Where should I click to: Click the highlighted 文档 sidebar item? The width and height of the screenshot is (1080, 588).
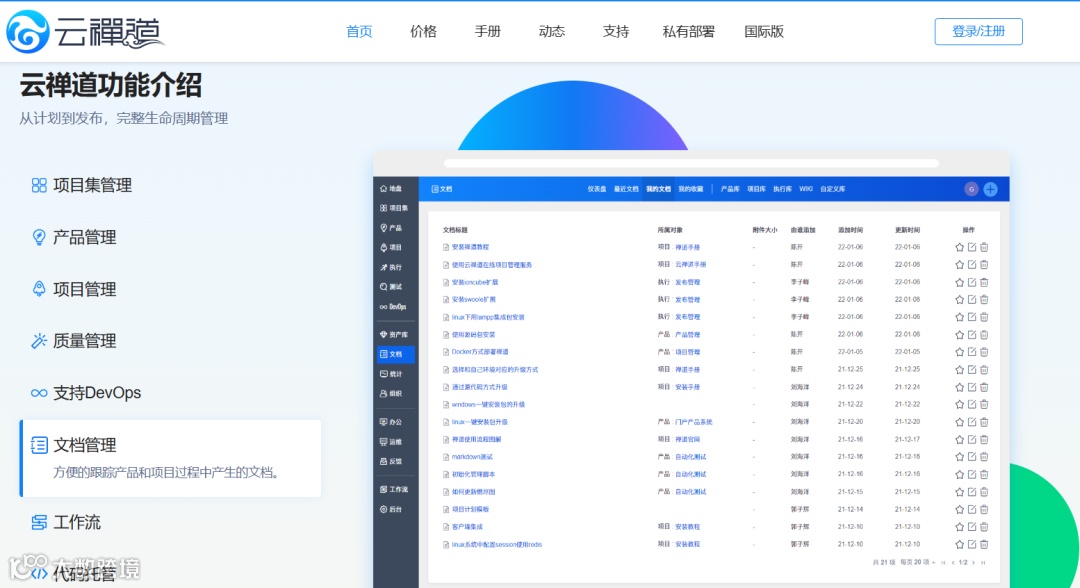[x=395, y=354]
